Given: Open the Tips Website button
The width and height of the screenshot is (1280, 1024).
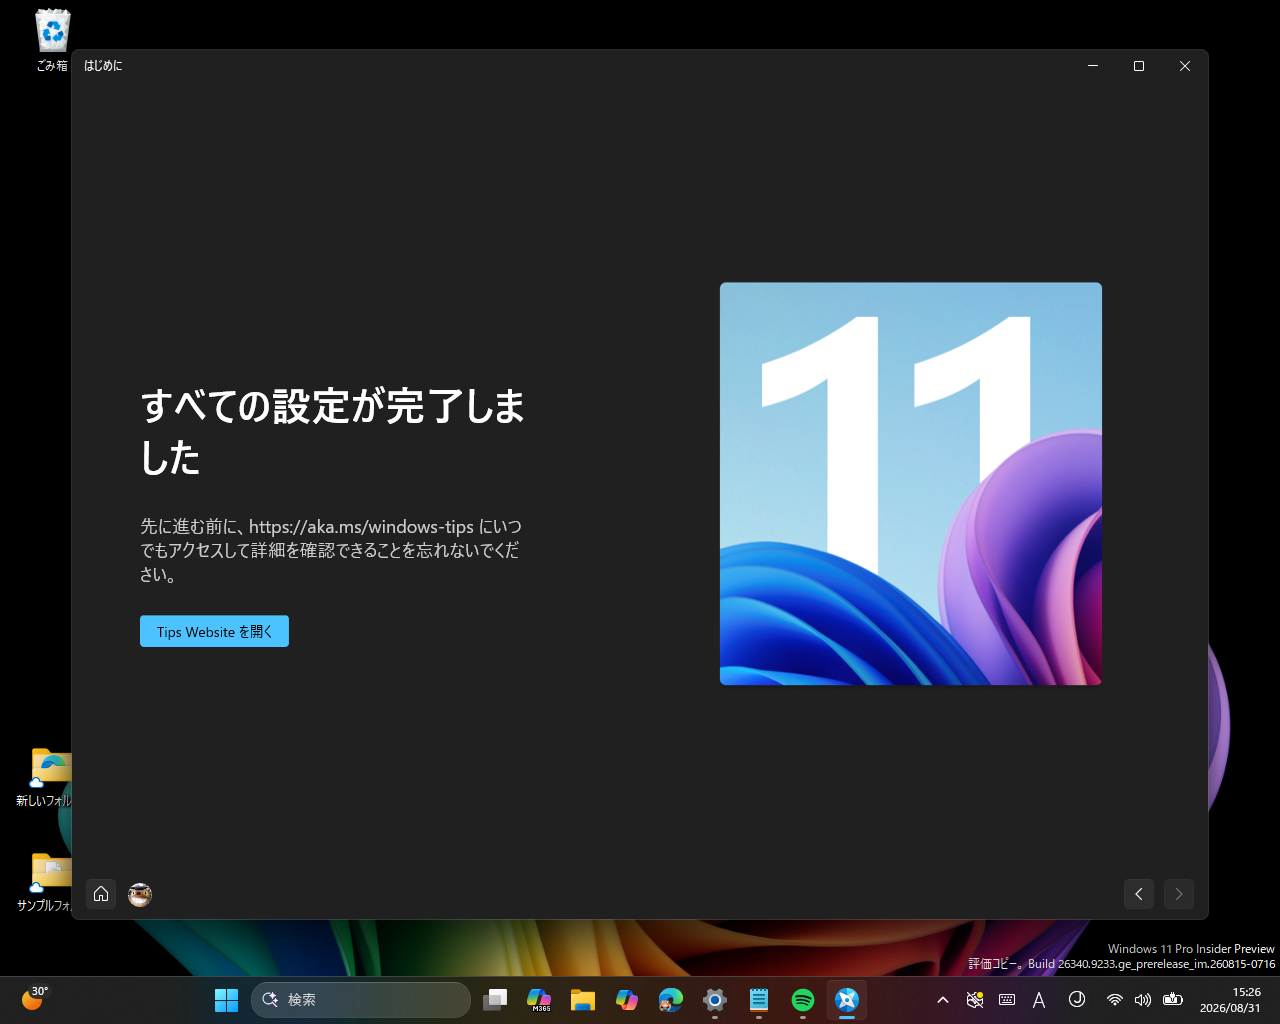Looking at the screenshot, I should pos(214,631).
